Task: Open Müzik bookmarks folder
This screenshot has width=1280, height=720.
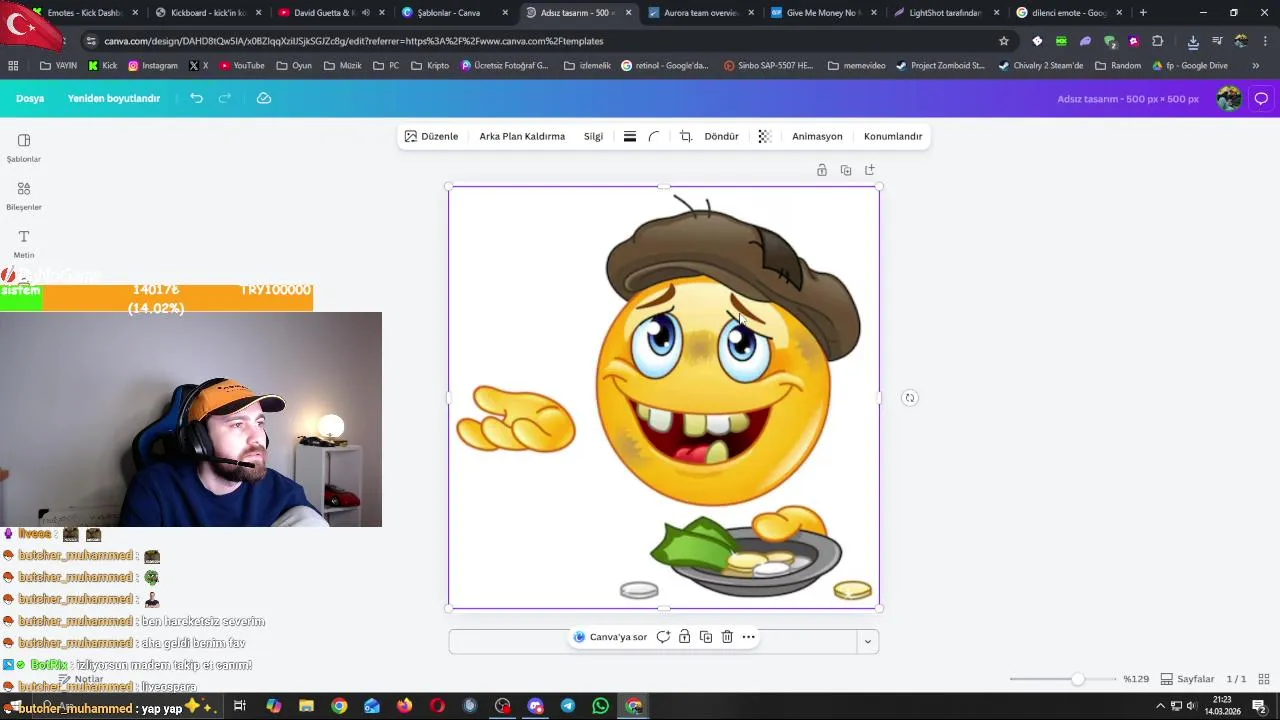Action: click(342, 65)
